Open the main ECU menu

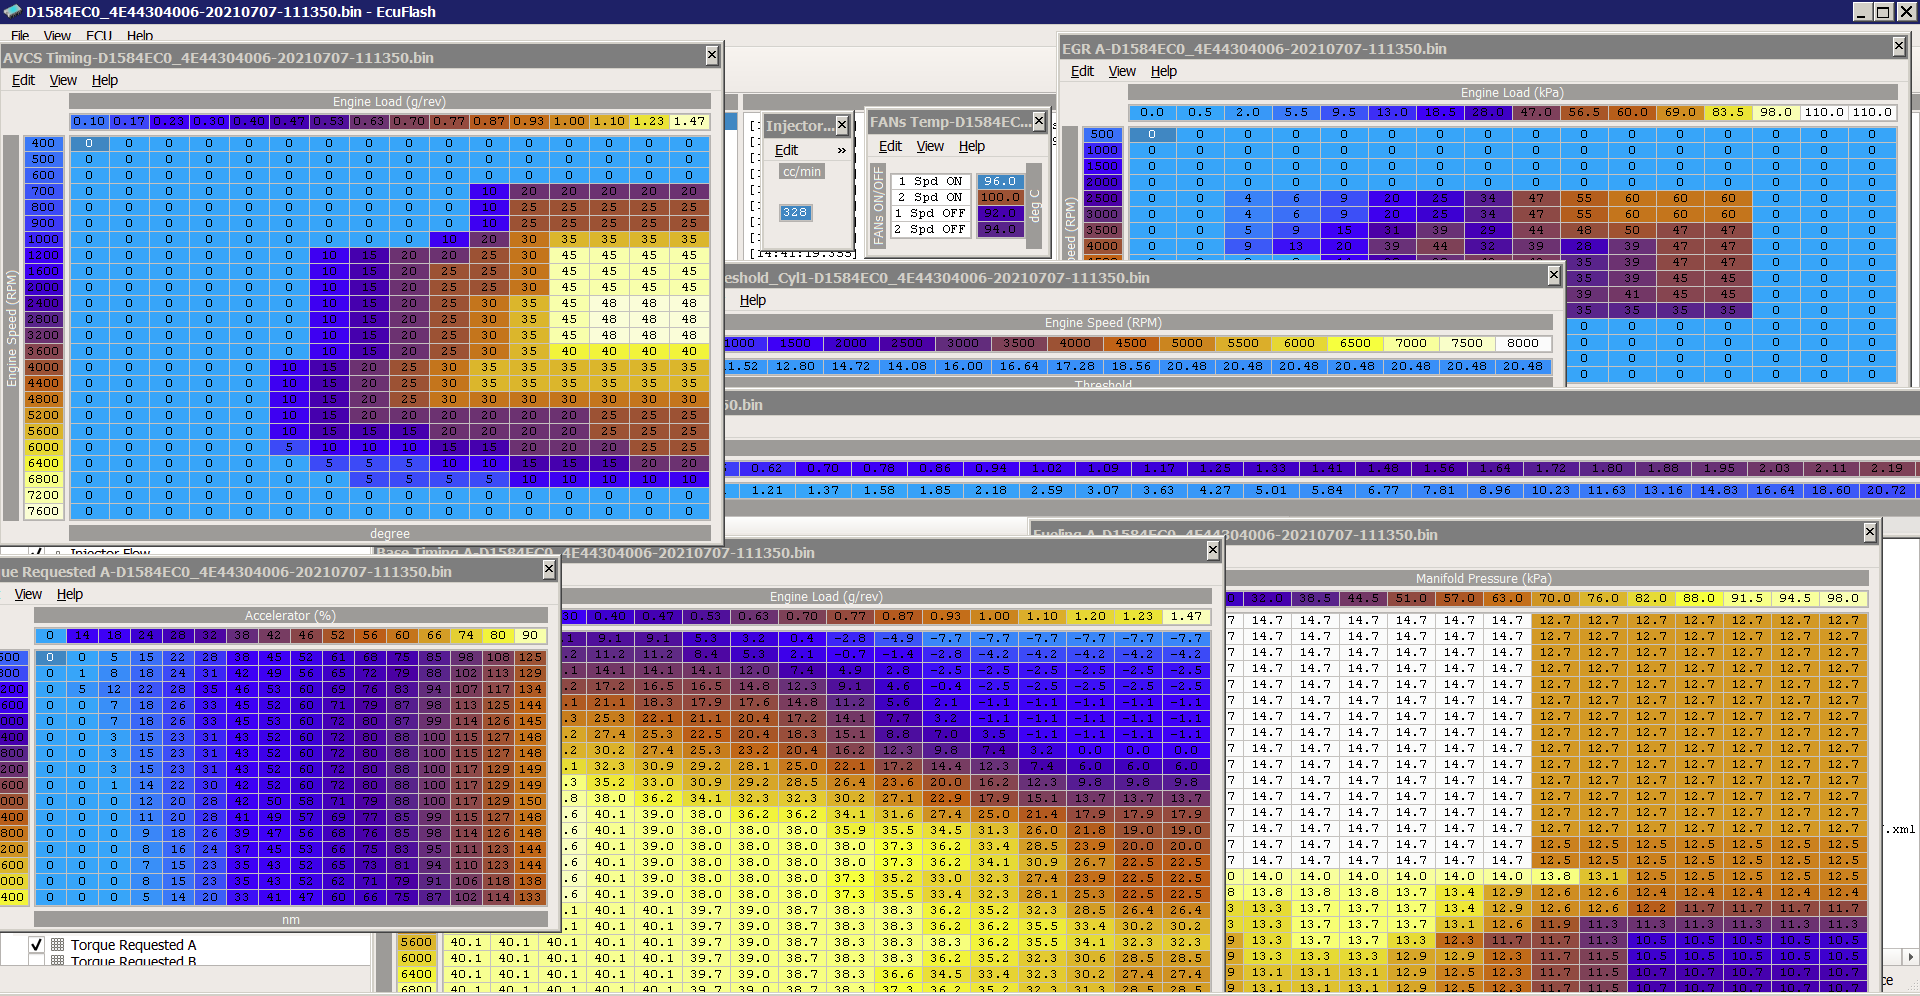click(x=99, y=36)
